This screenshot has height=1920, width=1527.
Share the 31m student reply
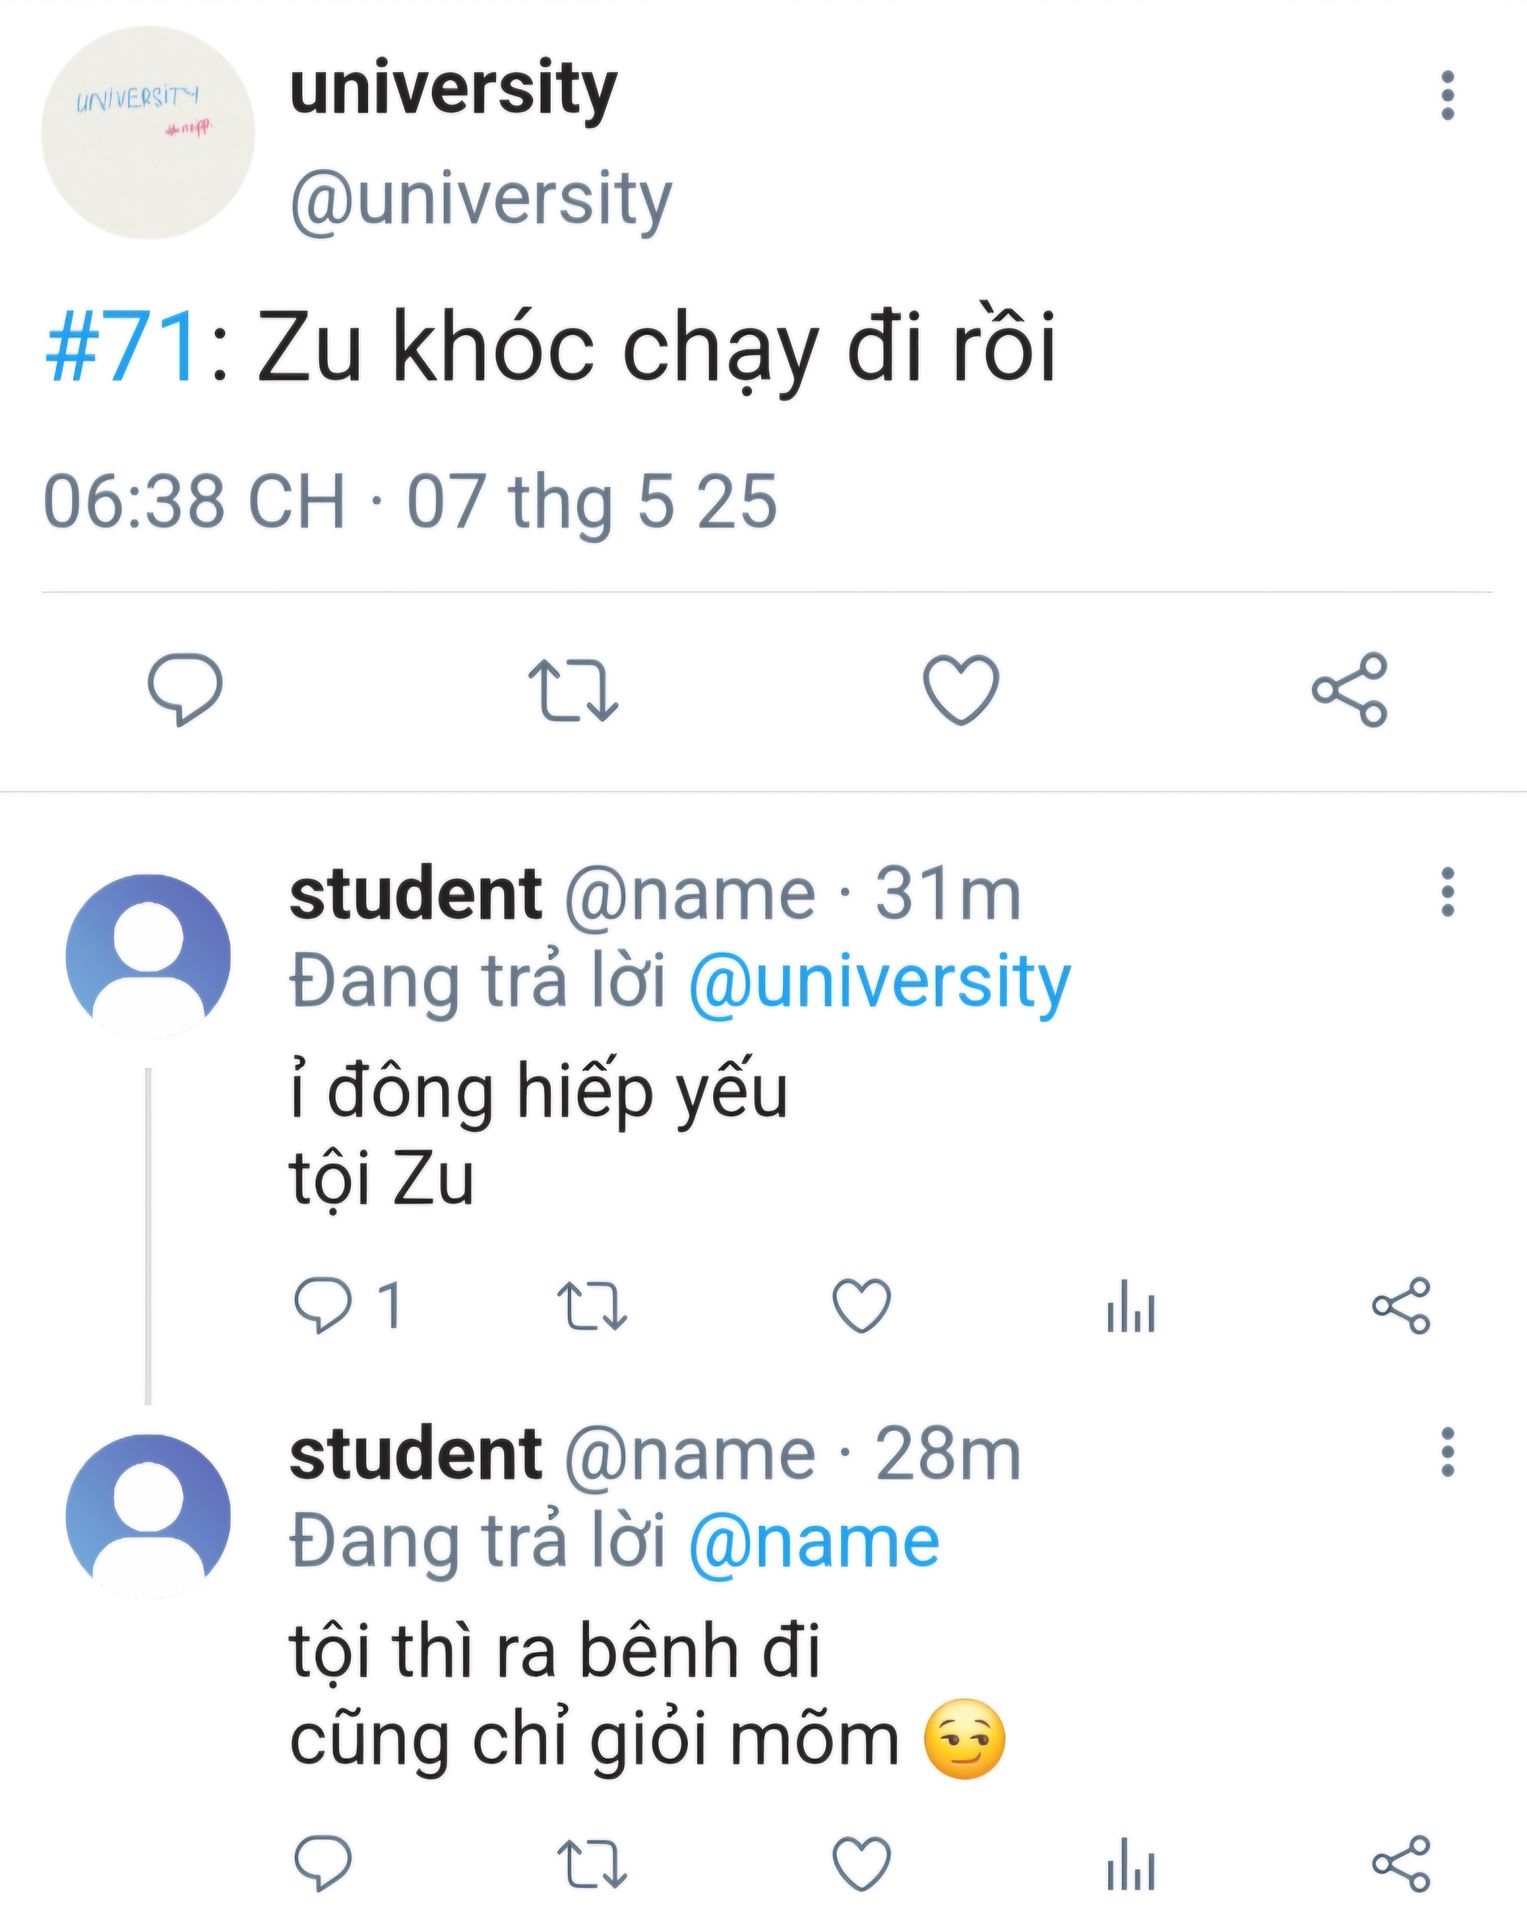coord(1401,1305)
